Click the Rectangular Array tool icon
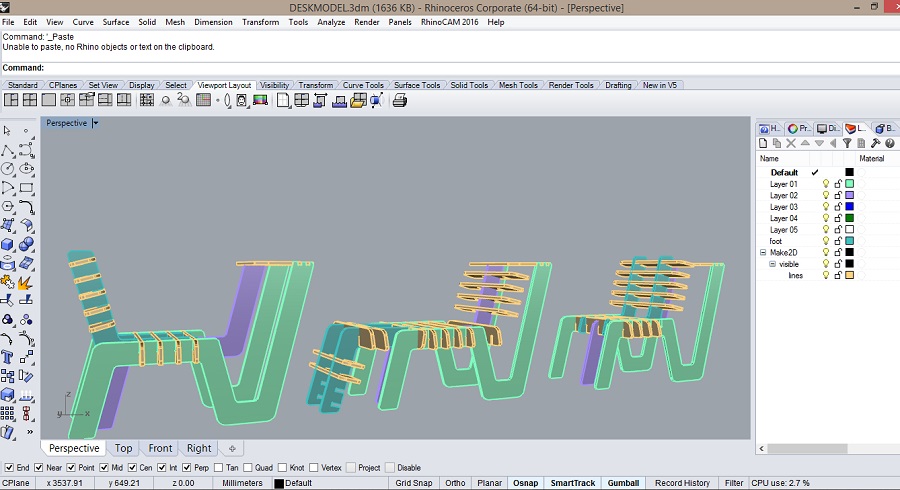 (8, 413)
